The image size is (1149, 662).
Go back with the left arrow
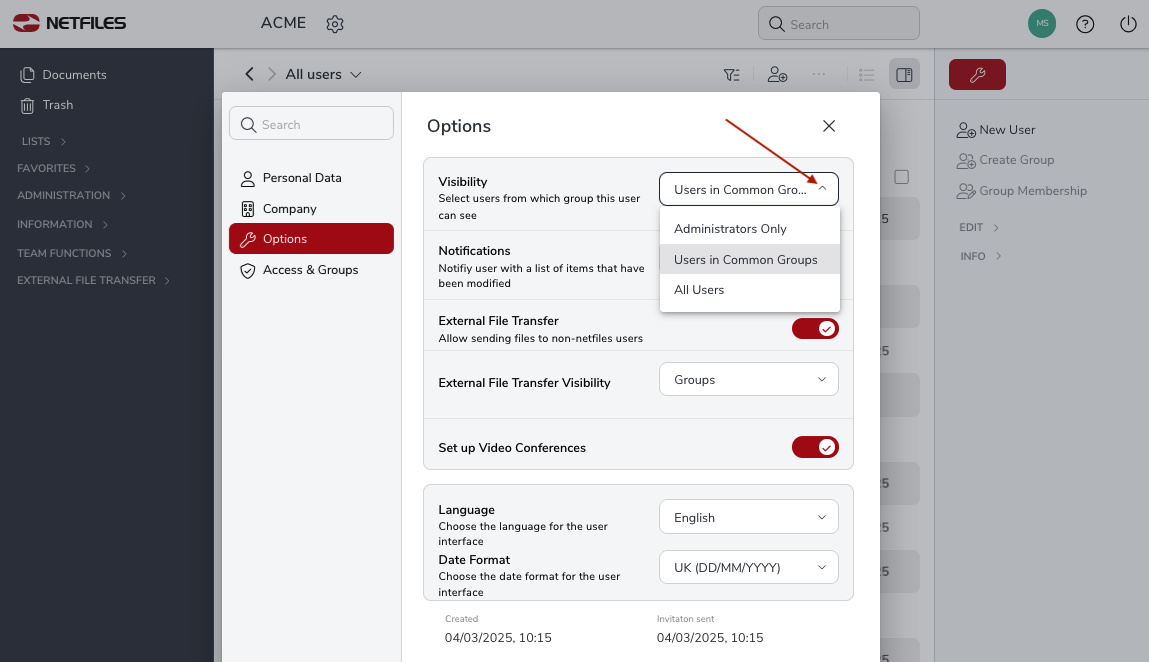[x=249, y=74]
